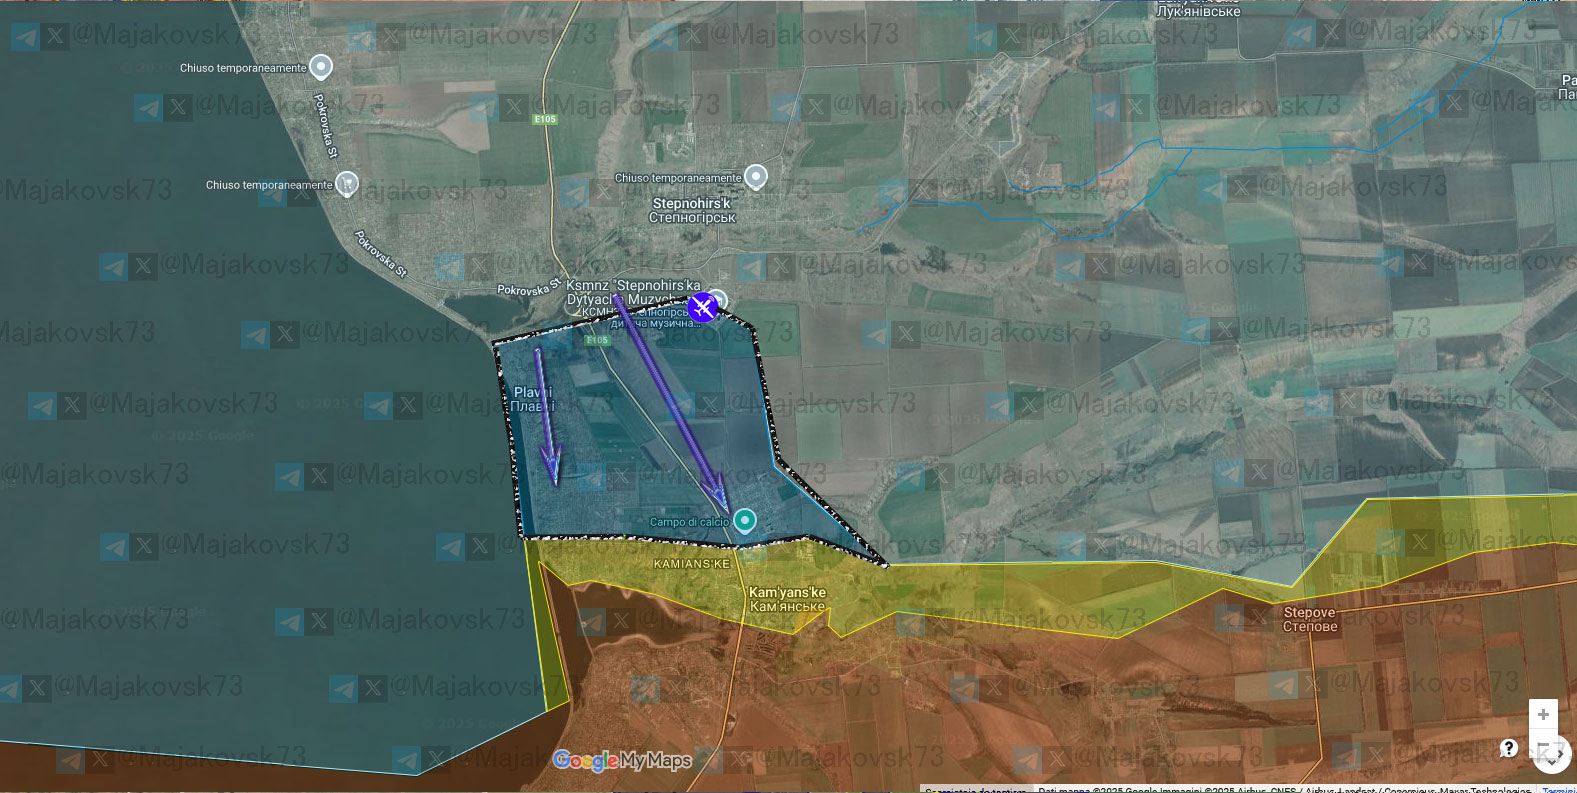Screen dimensions: 1577x793
Task: Open the grey pin at the top of Pokrovska St
Action: pyautogui.click(x=321, y=67)
